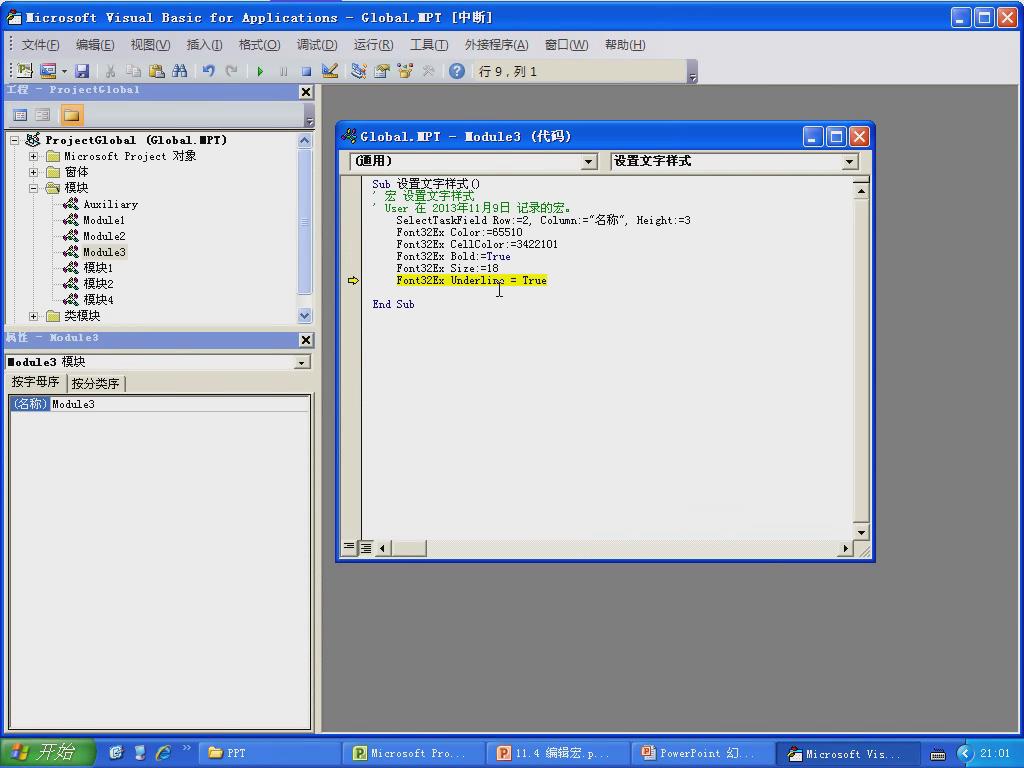The width and height of the screenshot is (1024, 768).
Task: Expand the Microsoft Project 对象 folder
Action: 33,156
